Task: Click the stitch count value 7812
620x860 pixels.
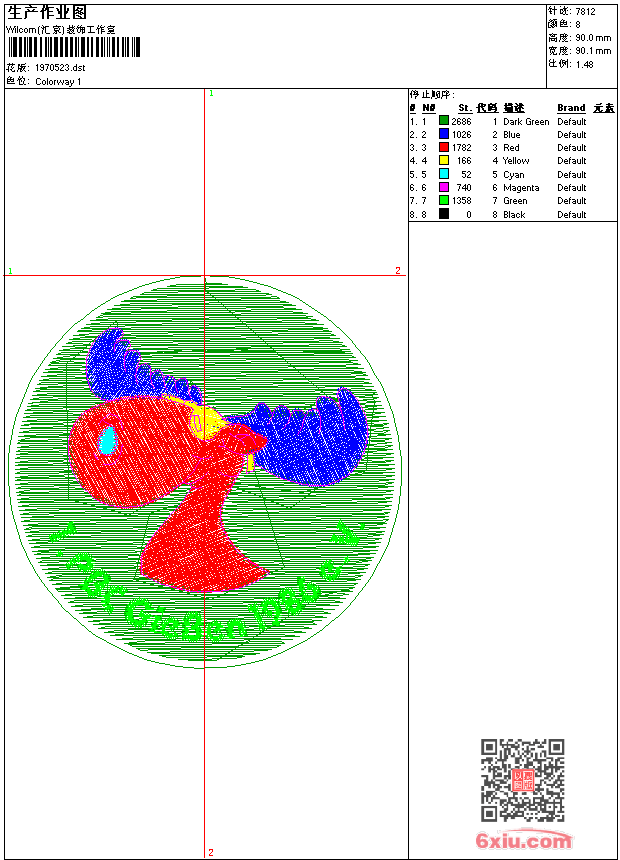Action: pyautogui.click(x=585, y=11)
